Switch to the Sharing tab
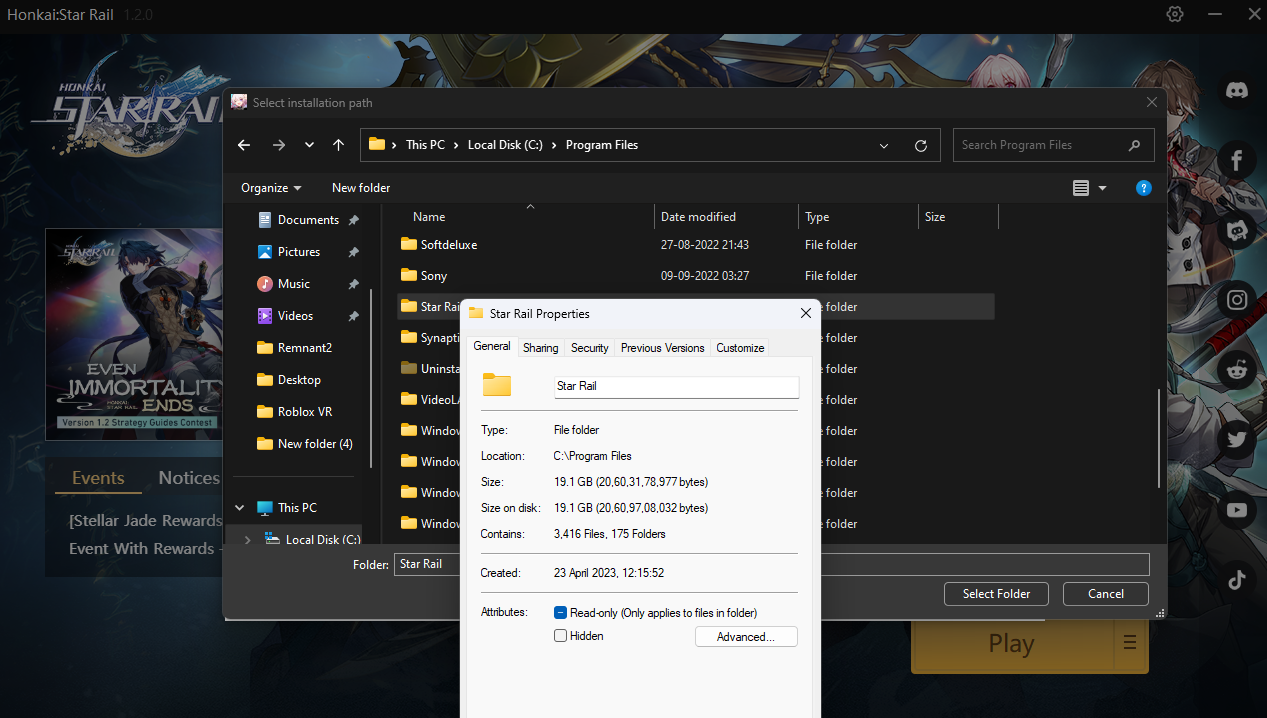Viewport: 1267px width, 718px height. (541, 348)
